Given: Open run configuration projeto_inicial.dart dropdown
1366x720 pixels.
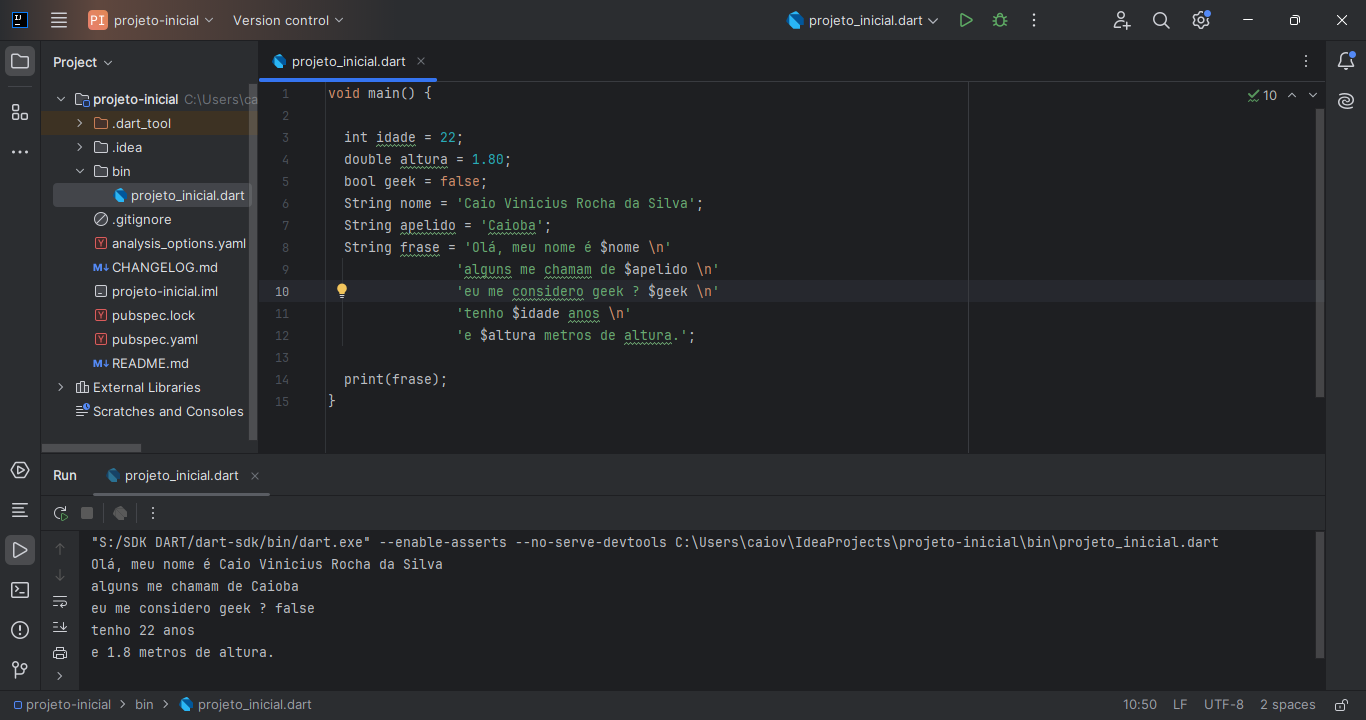Looking at the screenshot, I should point(864,20).
